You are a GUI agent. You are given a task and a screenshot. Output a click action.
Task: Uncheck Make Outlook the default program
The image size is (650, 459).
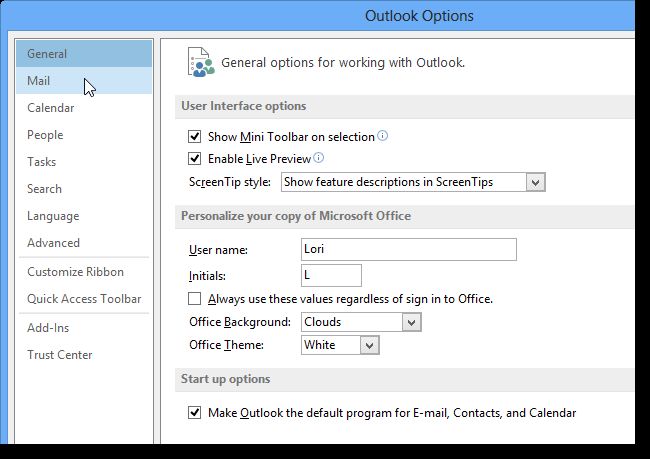pos(195,413)
